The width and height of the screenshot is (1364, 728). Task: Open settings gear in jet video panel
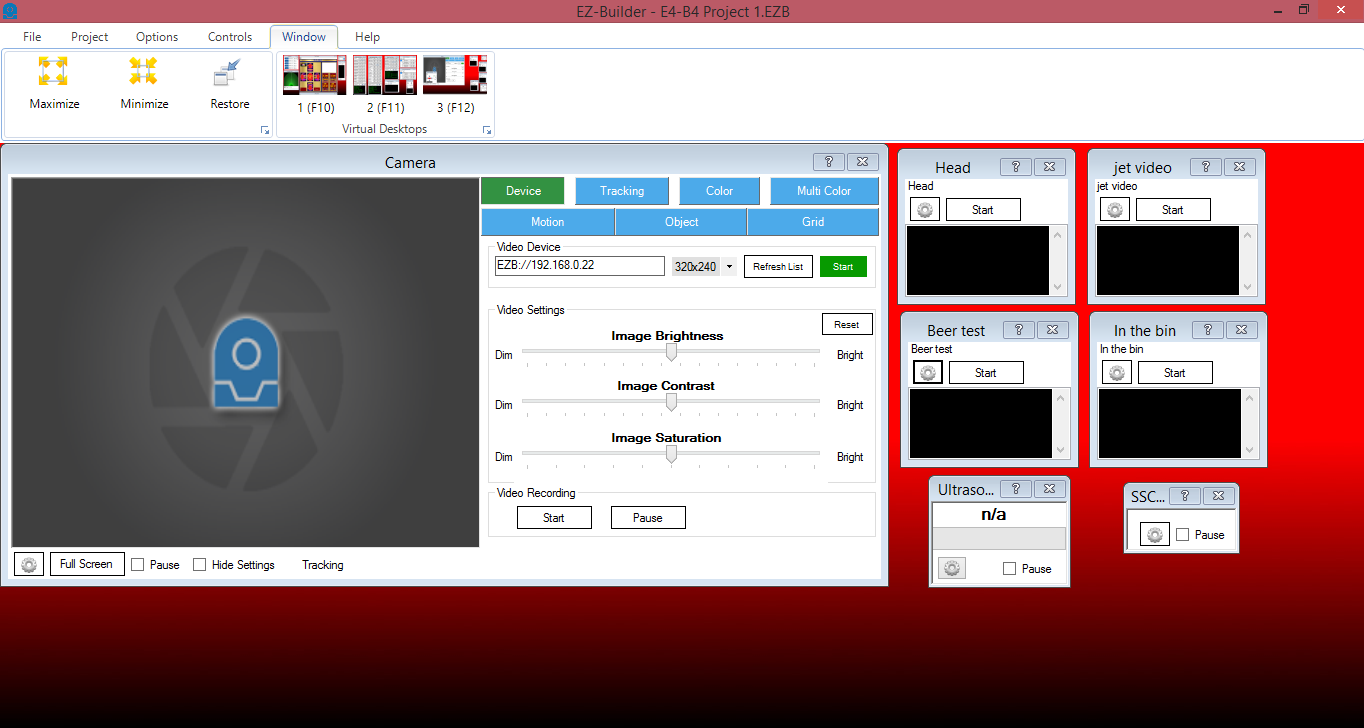(x=1115, y=210)
